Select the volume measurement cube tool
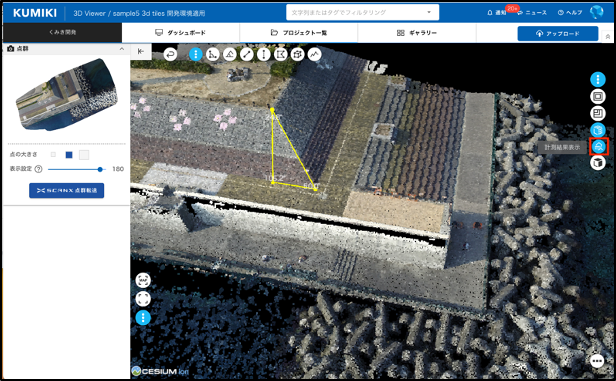Screen dimensions: 616x381 (x=297, y=54)
